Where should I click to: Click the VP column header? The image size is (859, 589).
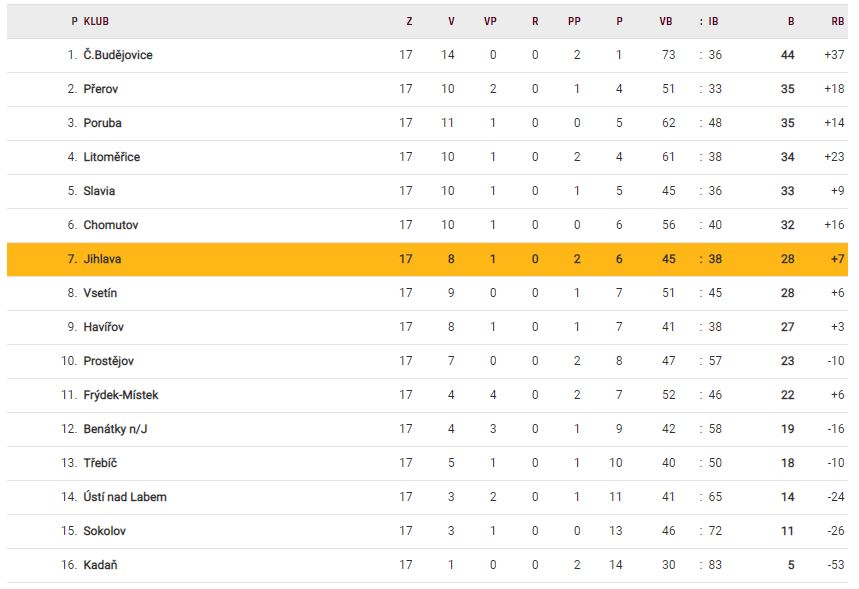(x=490, y=21)
